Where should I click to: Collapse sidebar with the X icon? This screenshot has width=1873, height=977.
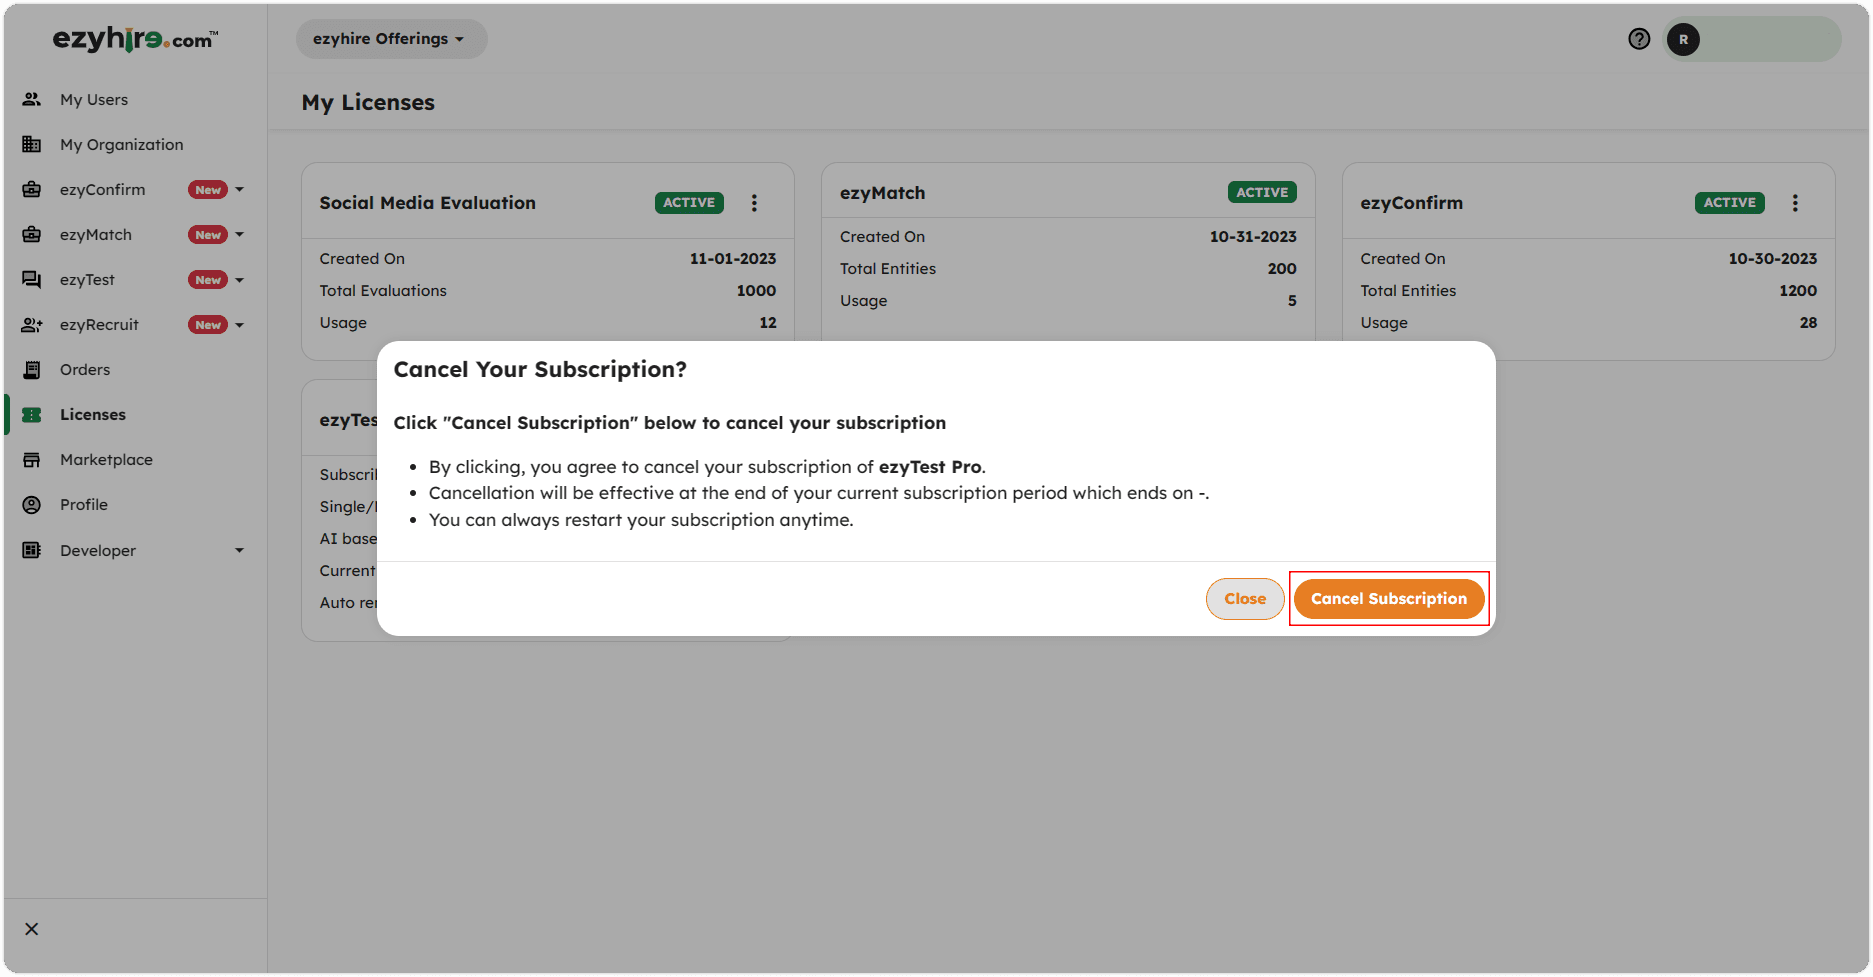pyautogui.click(x=32, y=929)
